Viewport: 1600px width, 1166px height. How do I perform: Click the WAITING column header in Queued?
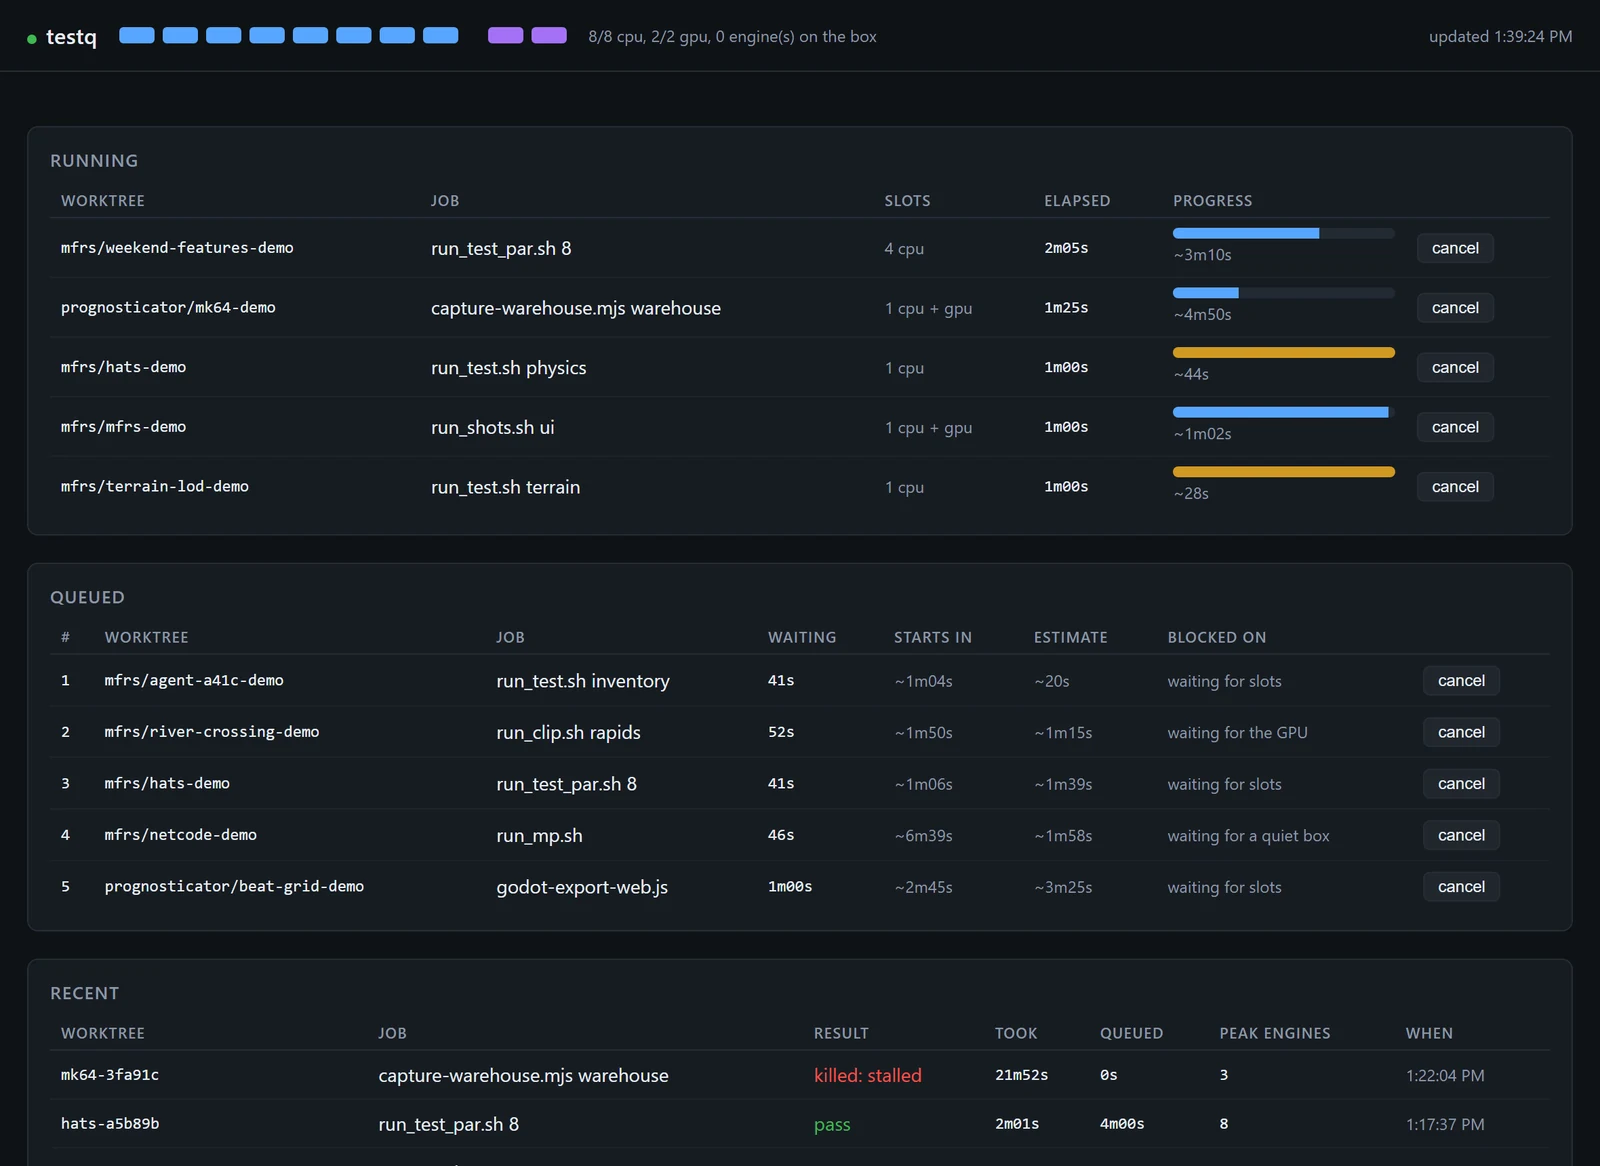(x=802, y=638)
